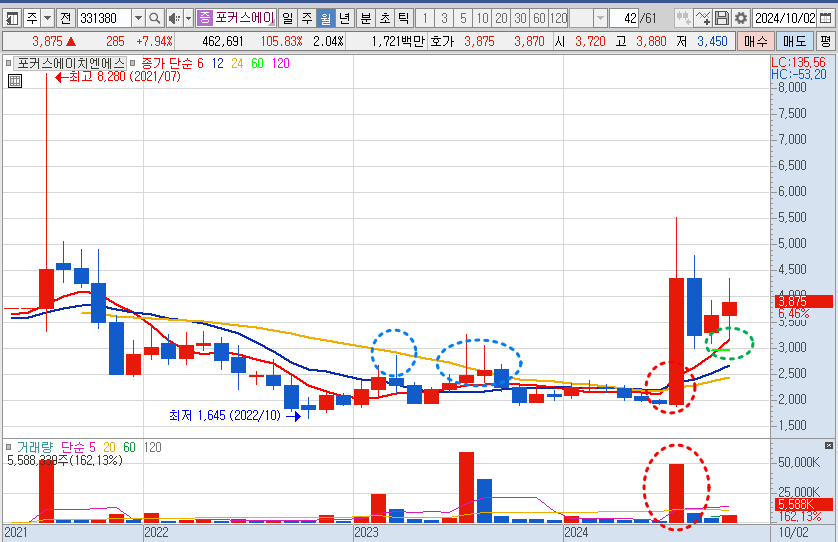Click the add indicator line icon
The width and height of the screenshot is (838, 542).
coord(703,19)
